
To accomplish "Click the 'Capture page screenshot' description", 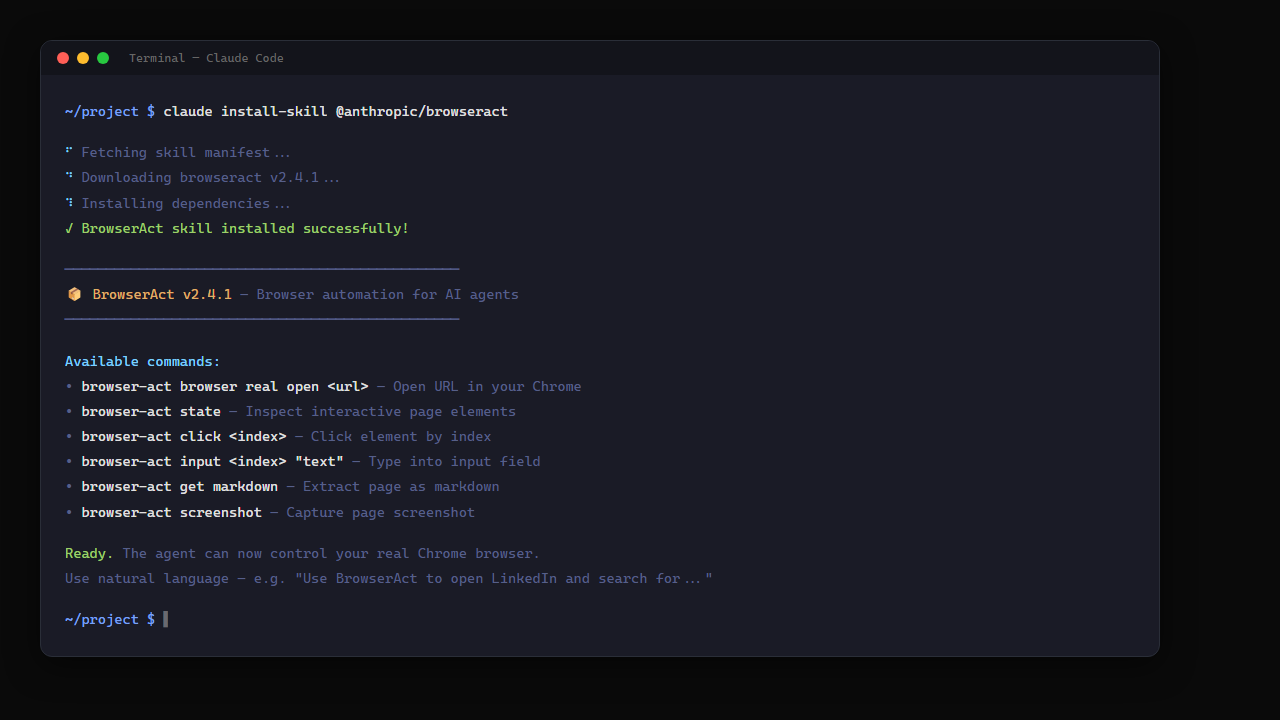I will [381, 512].
